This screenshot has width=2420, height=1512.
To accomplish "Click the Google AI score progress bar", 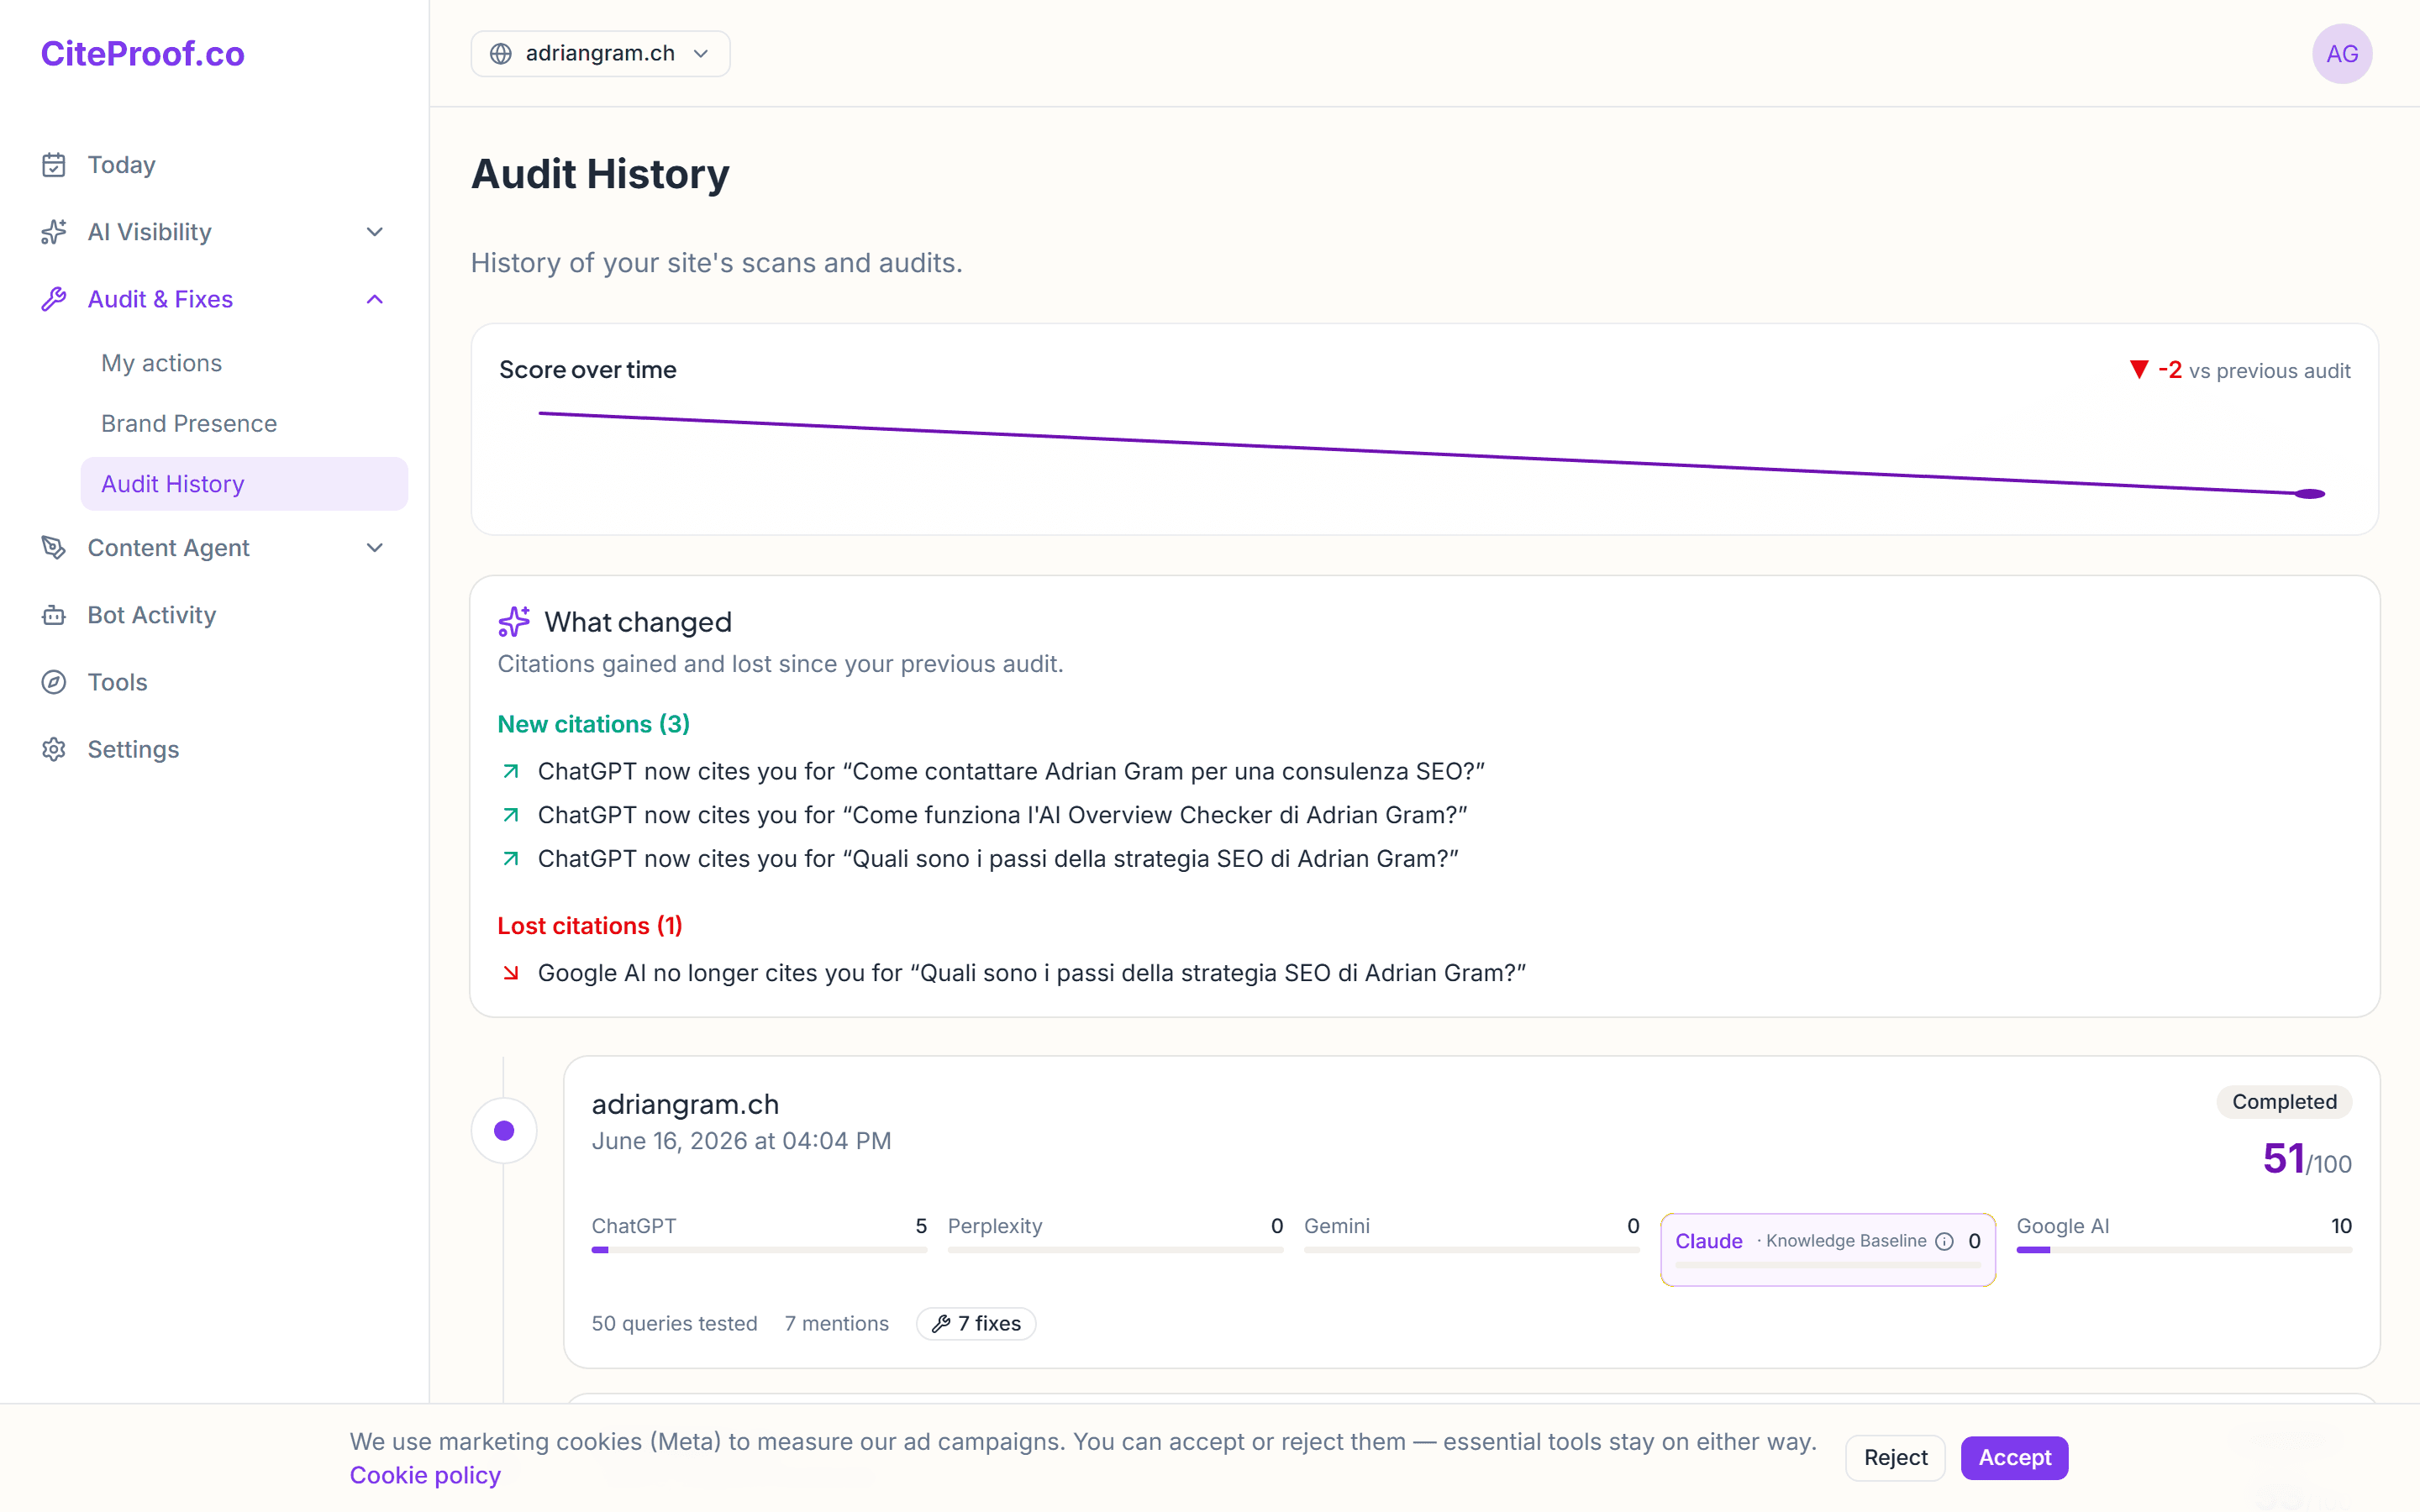I will pos(2184,1250).
